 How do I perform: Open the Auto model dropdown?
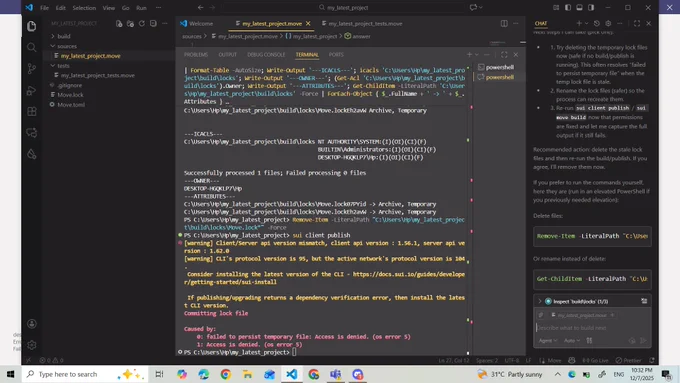click(x=572, y=340)
